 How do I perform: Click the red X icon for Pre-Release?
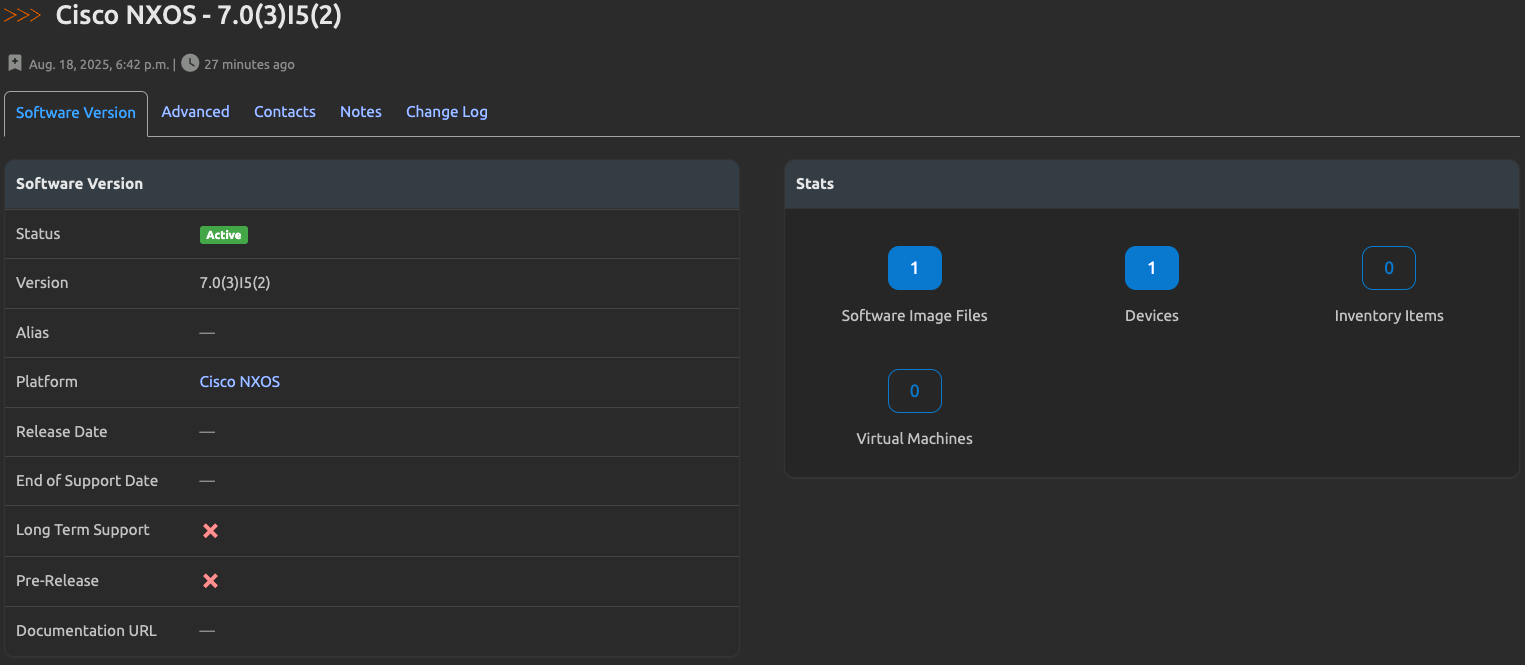coord(210,580)
